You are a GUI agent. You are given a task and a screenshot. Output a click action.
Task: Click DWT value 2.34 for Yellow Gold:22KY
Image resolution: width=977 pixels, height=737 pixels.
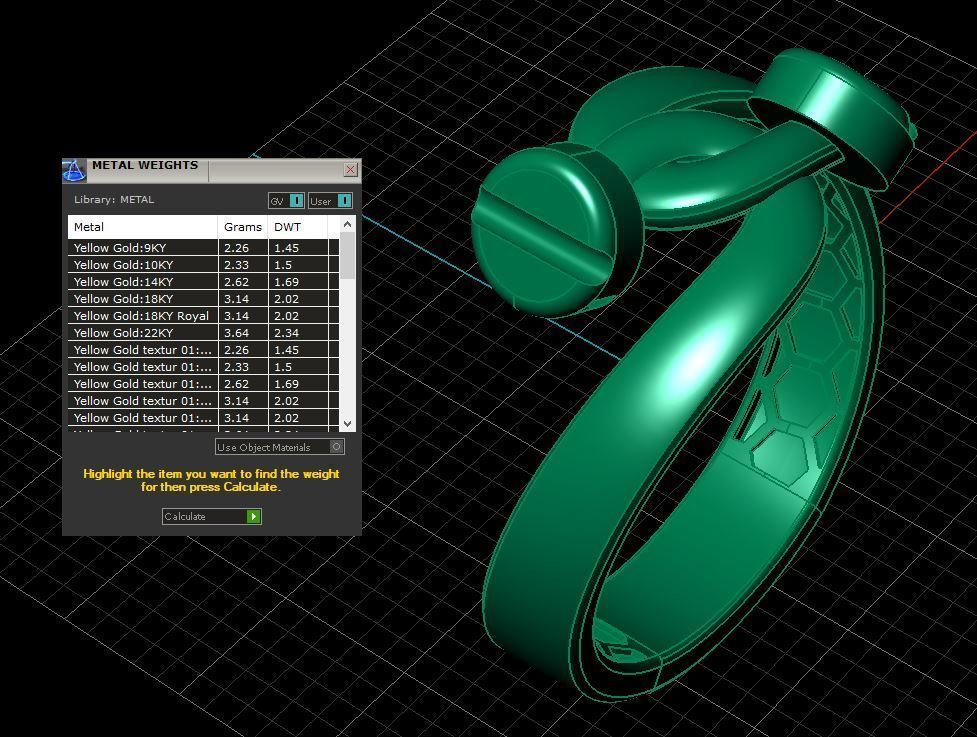pyautogui.click(x=287, y=333)
